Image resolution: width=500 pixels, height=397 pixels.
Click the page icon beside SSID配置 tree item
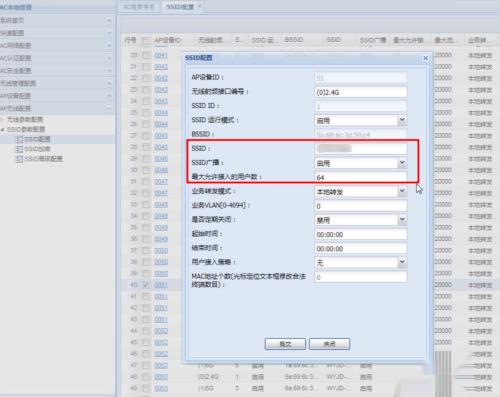pos(19,139)
